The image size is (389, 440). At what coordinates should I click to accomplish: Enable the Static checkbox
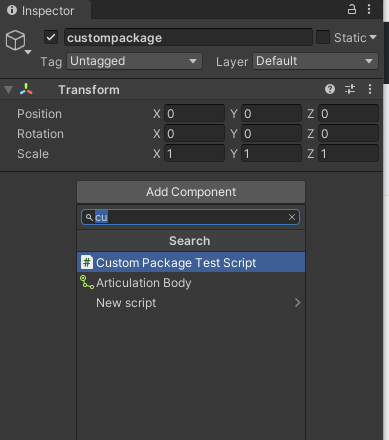(323, 37)
